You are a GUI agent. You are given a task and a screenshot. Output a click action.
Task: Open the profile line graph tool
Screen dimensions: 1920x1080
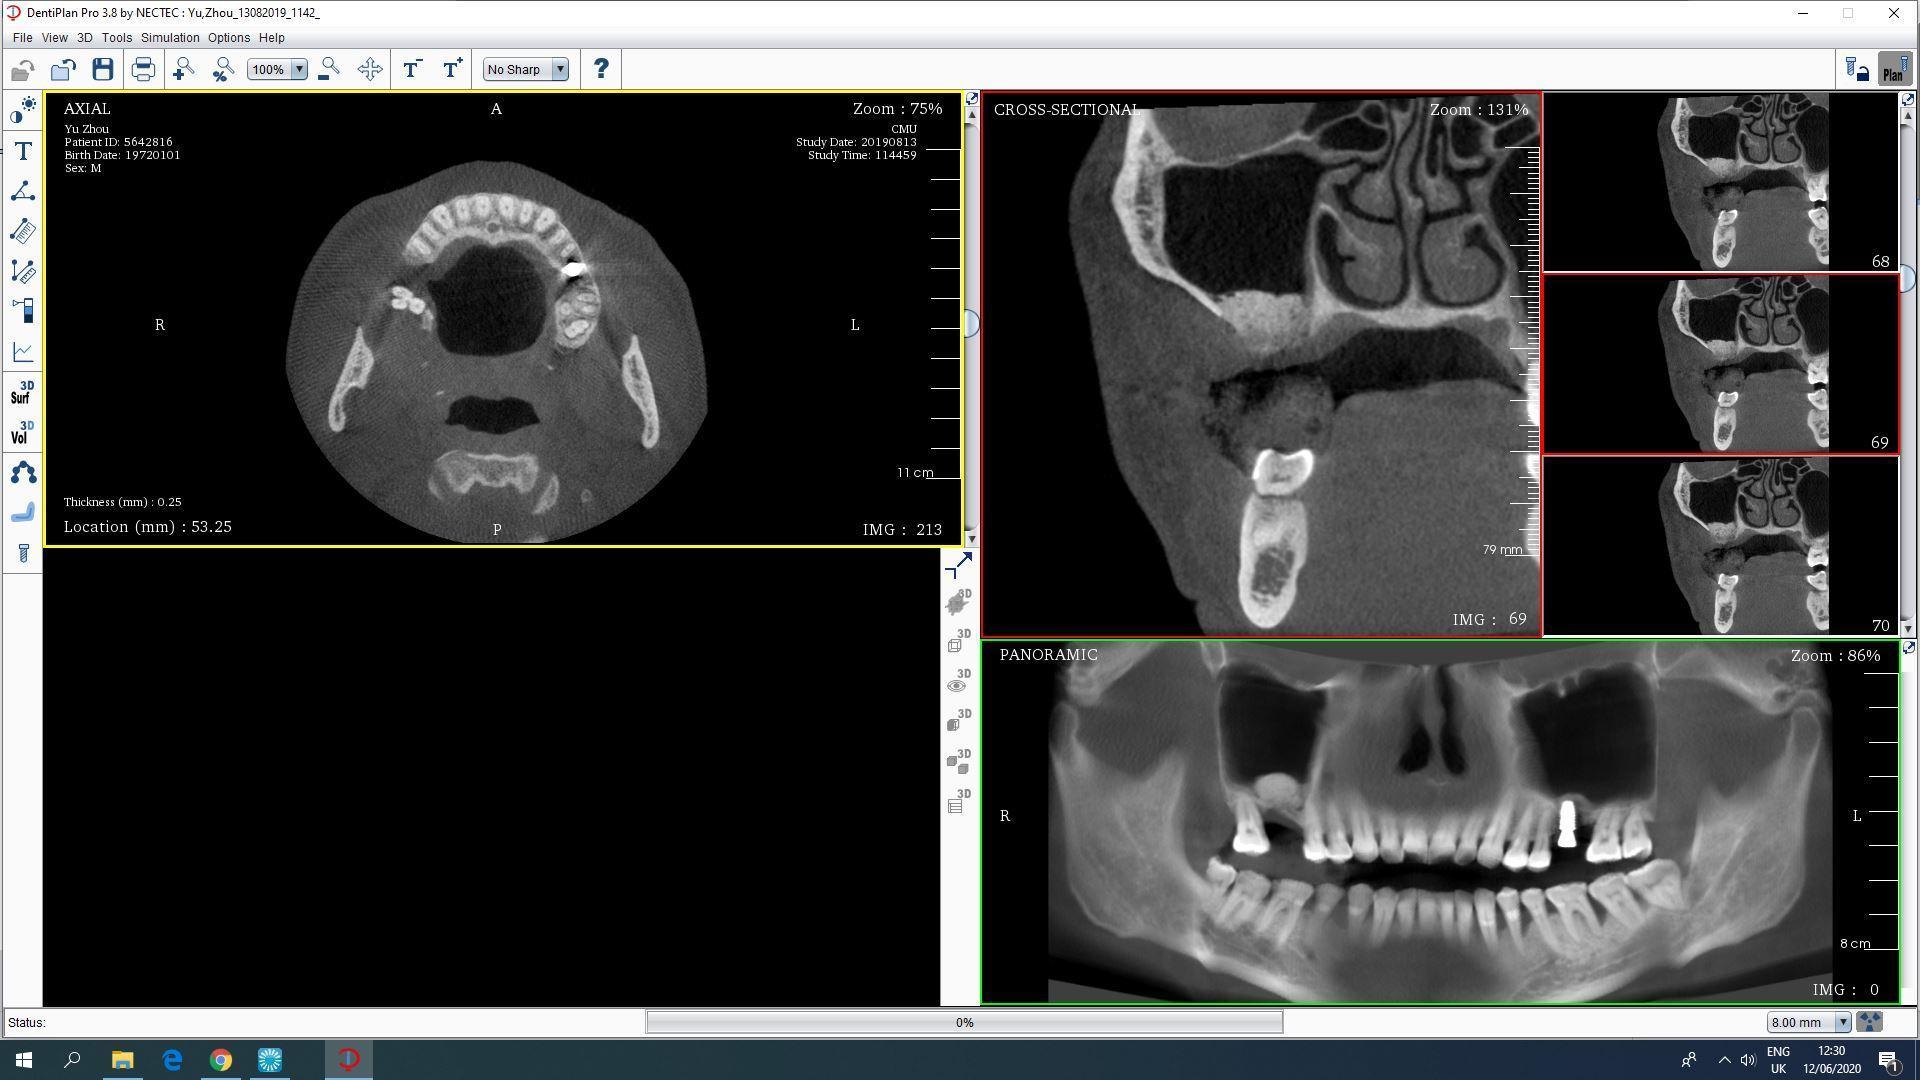coord(23,351)
